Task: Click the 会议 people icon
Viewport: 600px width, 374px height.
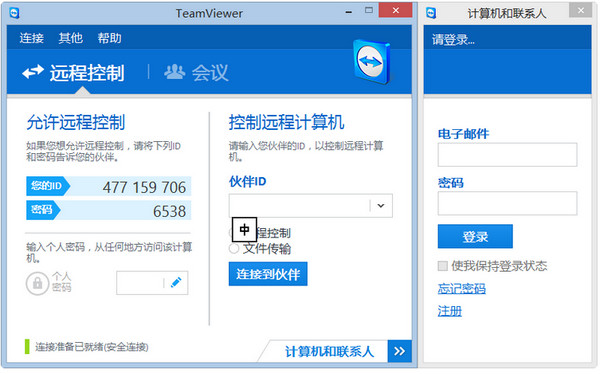Action: tap(174, 72)
